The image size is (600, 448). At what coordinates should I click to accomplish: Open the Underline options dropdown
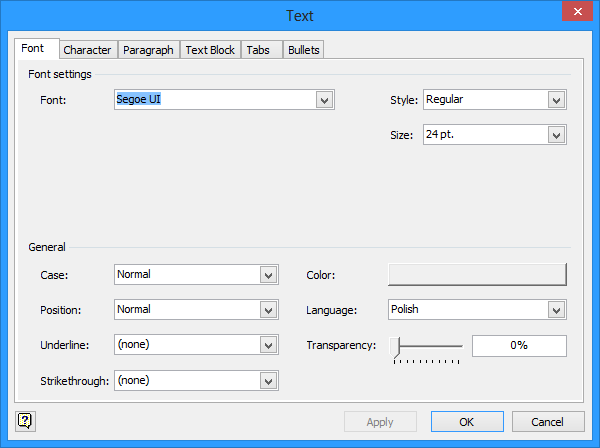(268, 345)
